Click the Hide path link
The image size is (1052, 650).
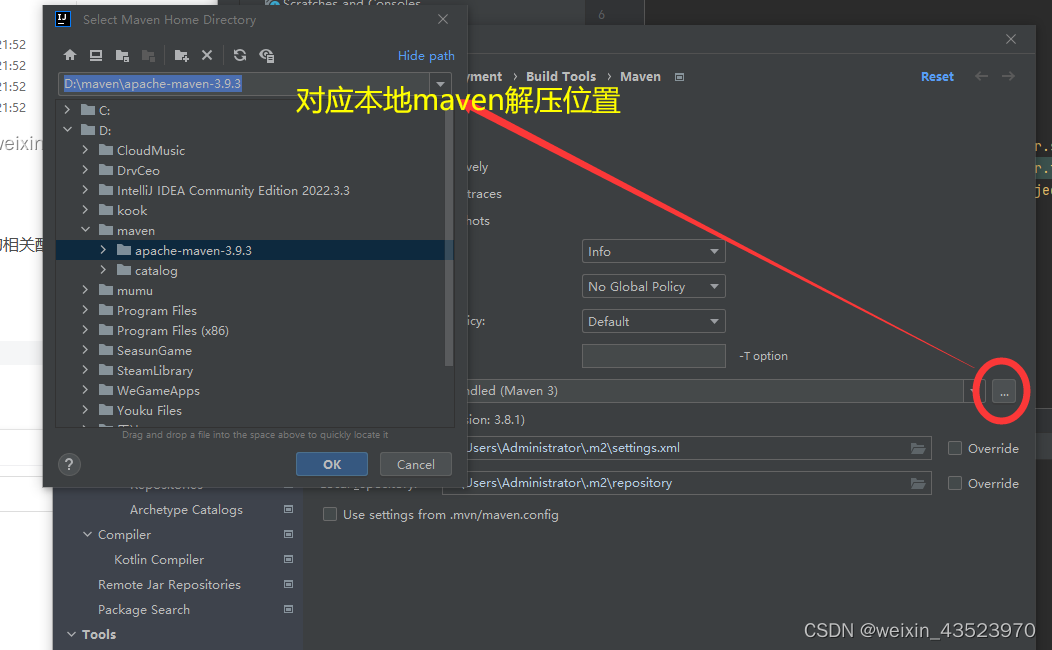click(x=426, y=56)
